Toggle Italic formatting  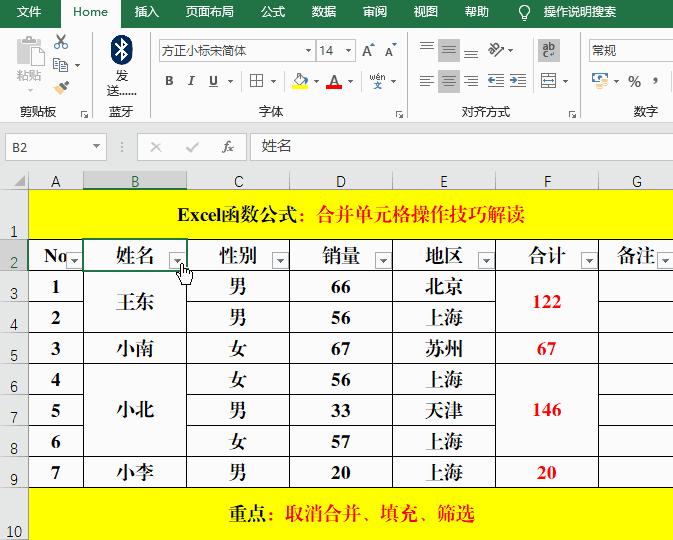tap(191, 81)
